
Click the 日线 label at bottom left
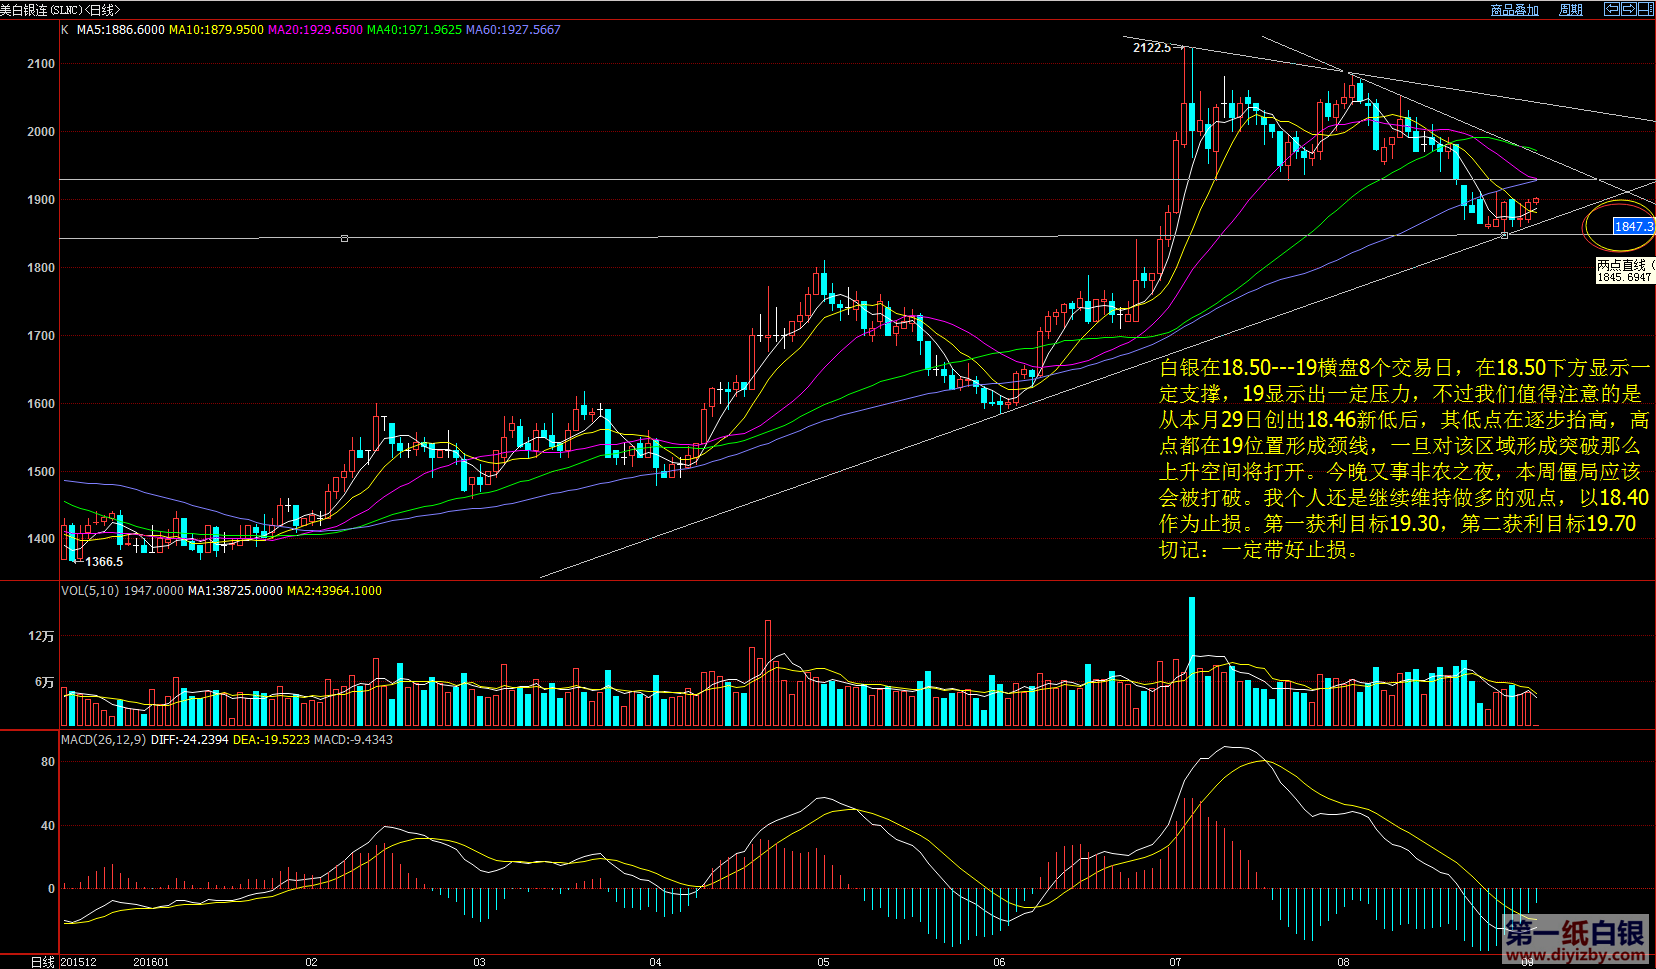pyautogui.click(x=42, y=962)
